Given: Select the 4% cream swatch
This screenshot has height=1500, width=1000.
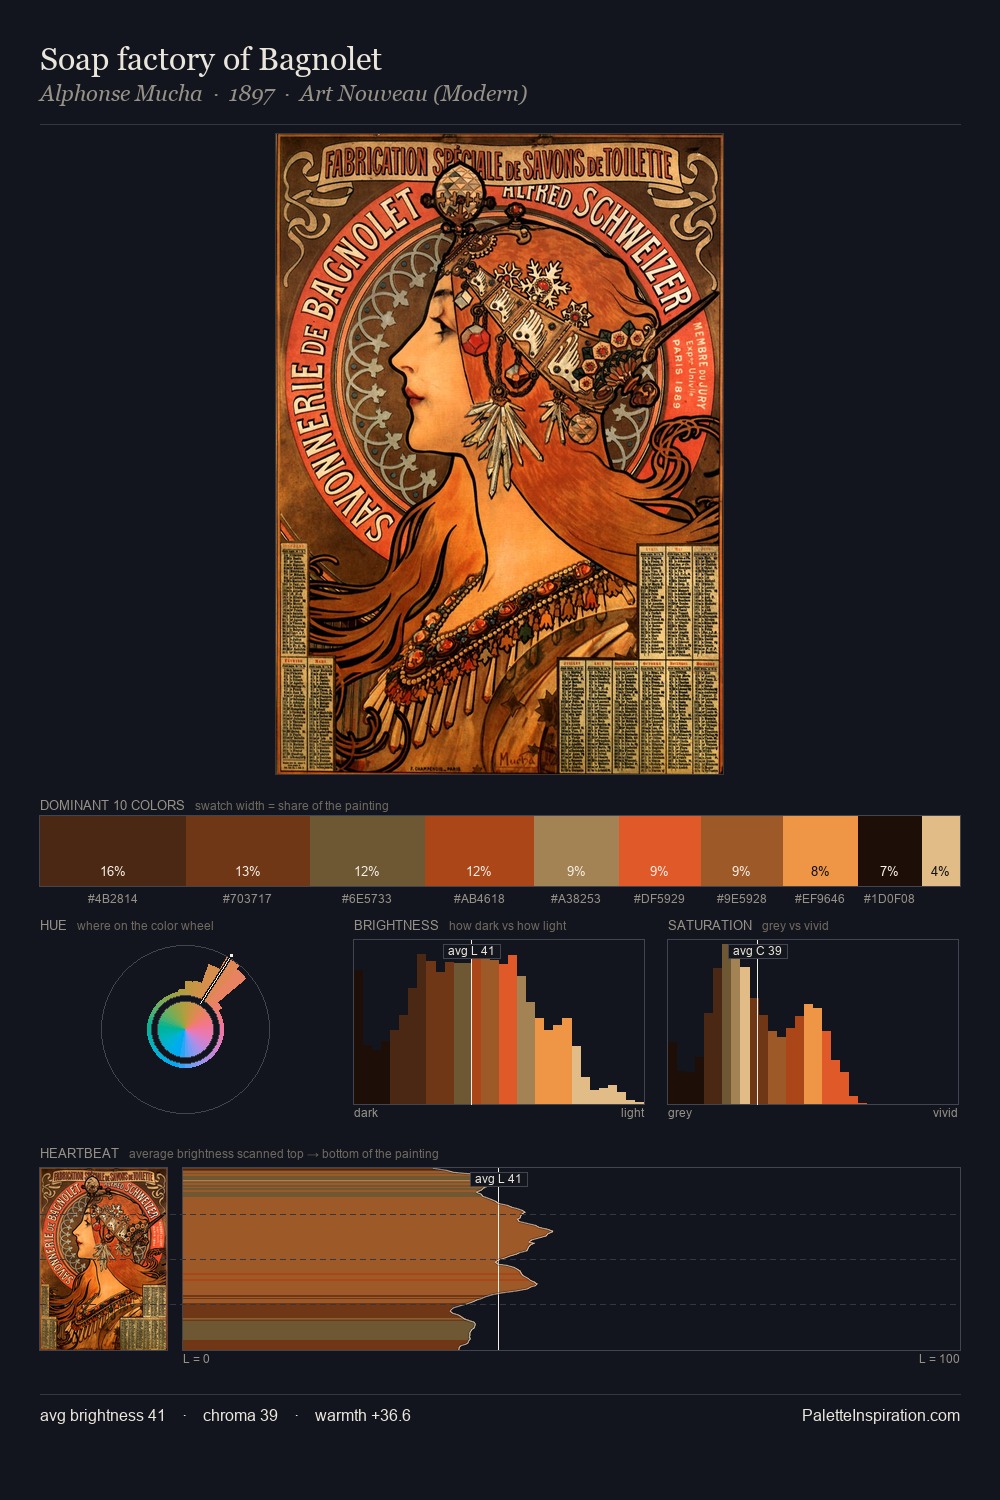Looking at the screenshot, I should pyautogui.click(x=940, y=851).
